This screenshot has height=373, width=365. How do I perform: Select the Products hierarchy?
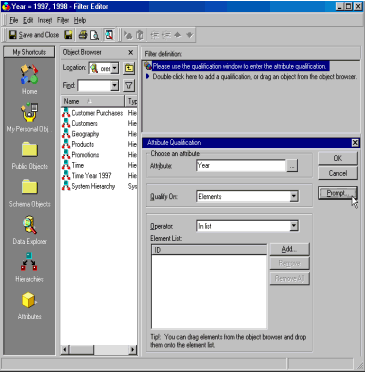pyautogui.click(x=78, y=144)
